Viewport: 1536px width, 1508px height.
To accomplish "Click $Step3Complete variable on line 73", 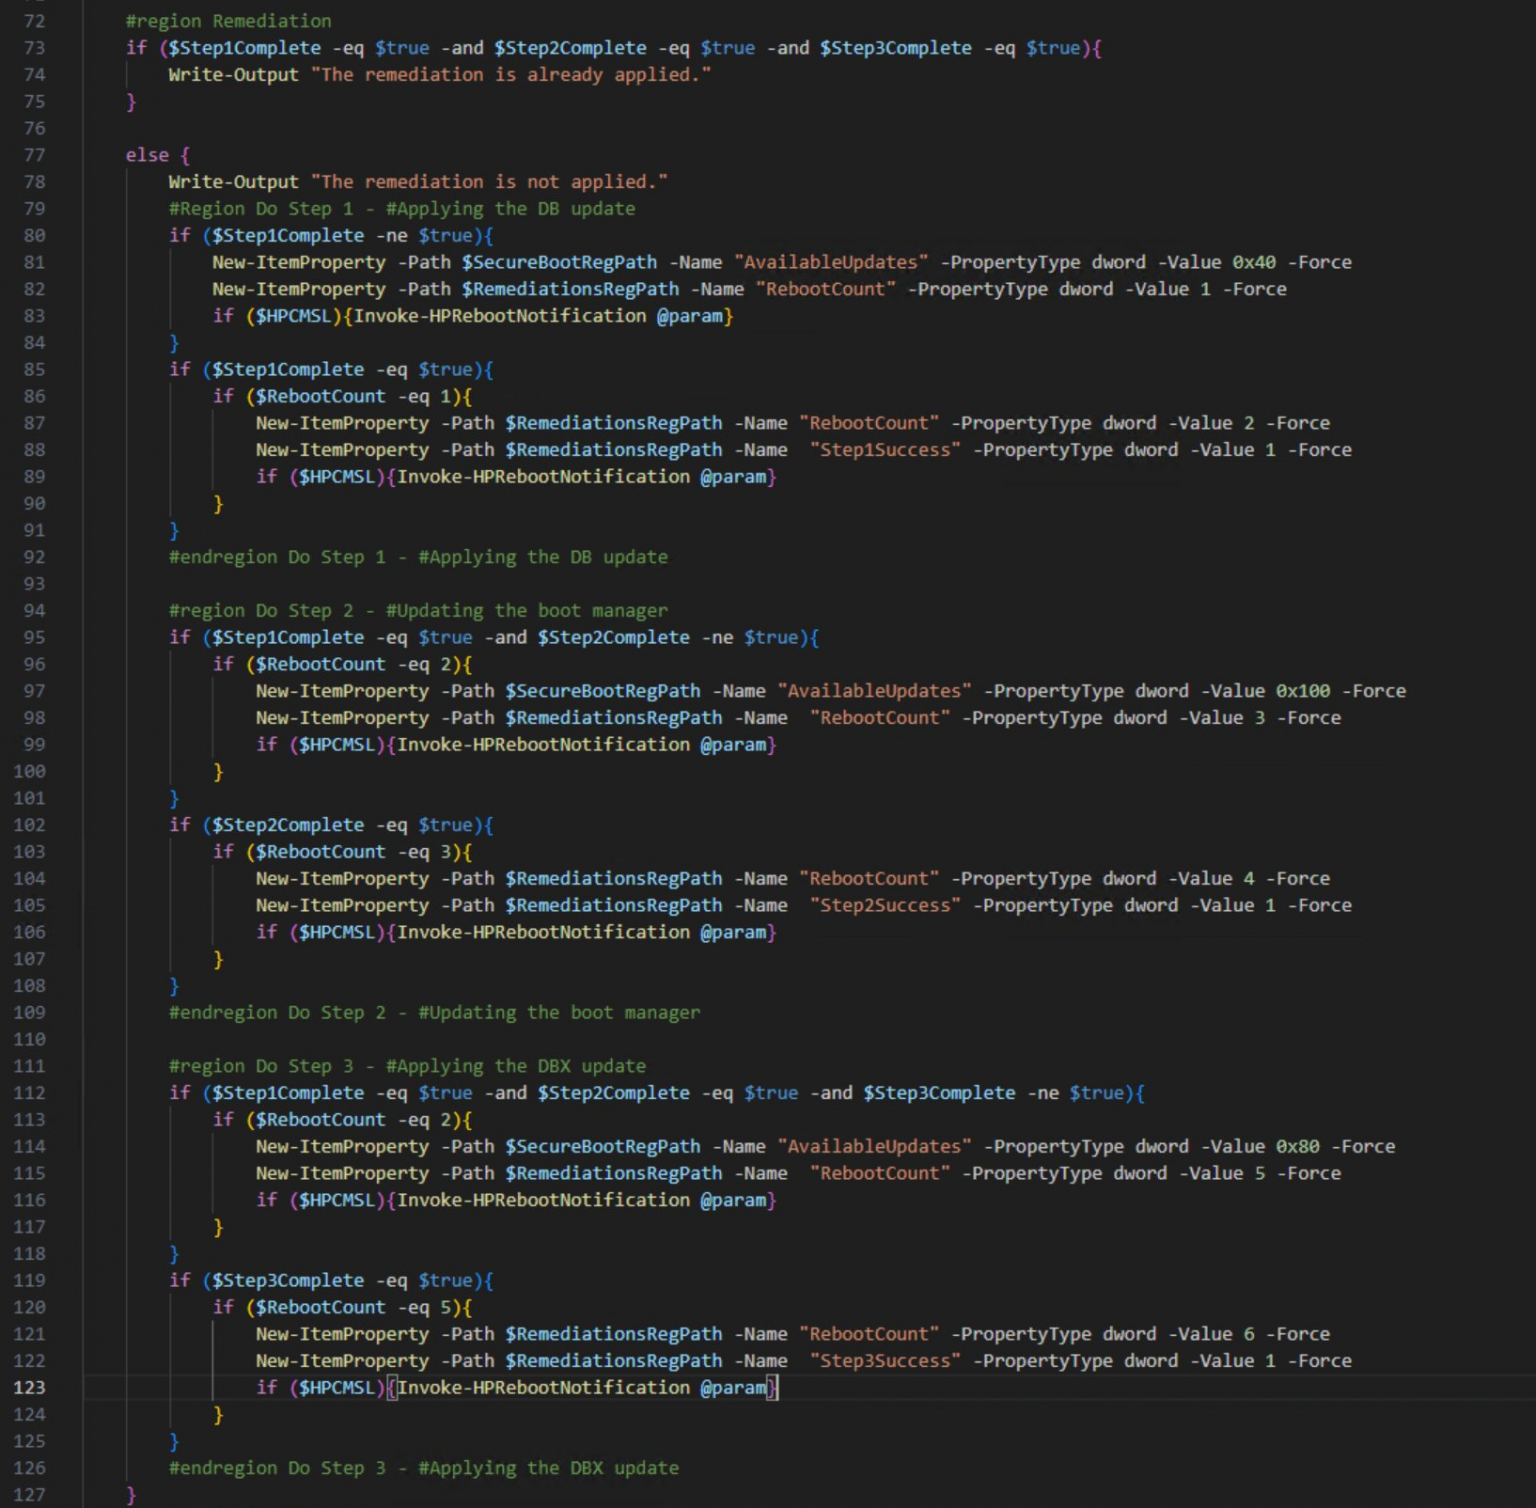I will tap(895, 48).
